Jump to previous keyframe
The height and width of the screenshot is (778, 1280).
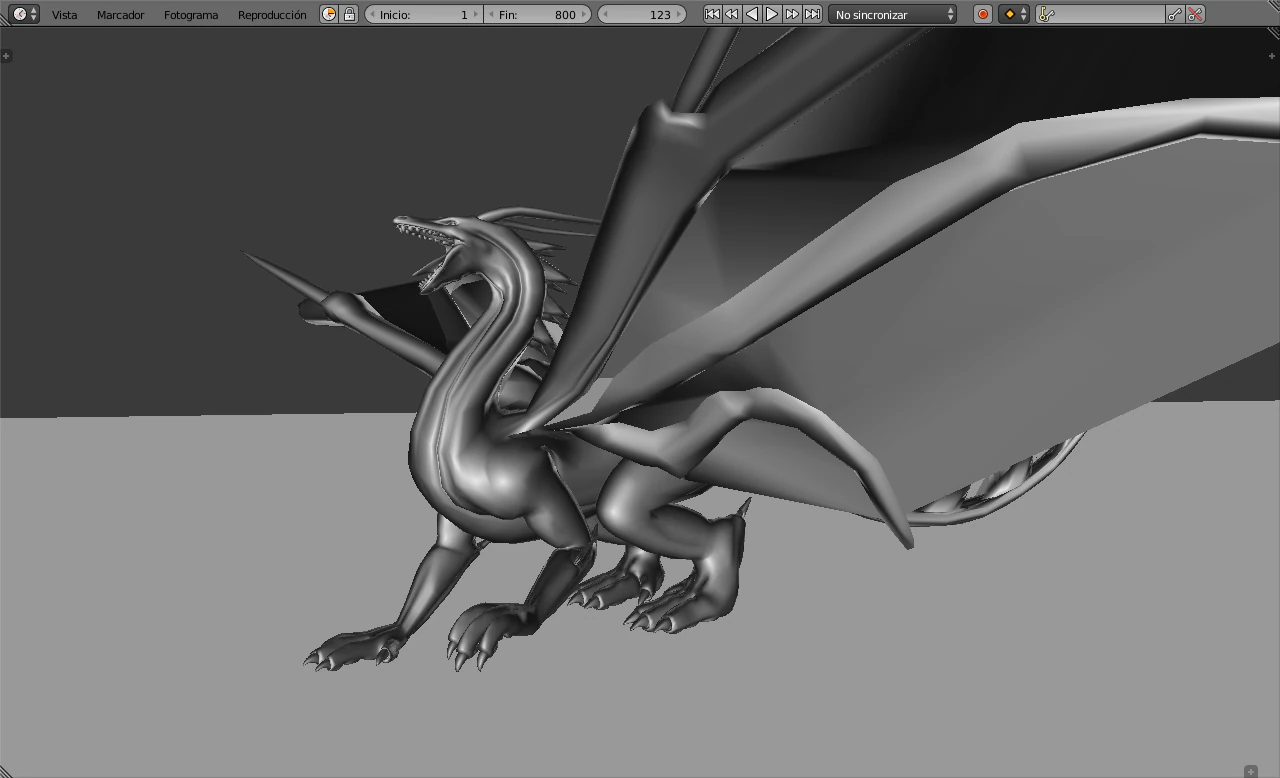[732, 14]
